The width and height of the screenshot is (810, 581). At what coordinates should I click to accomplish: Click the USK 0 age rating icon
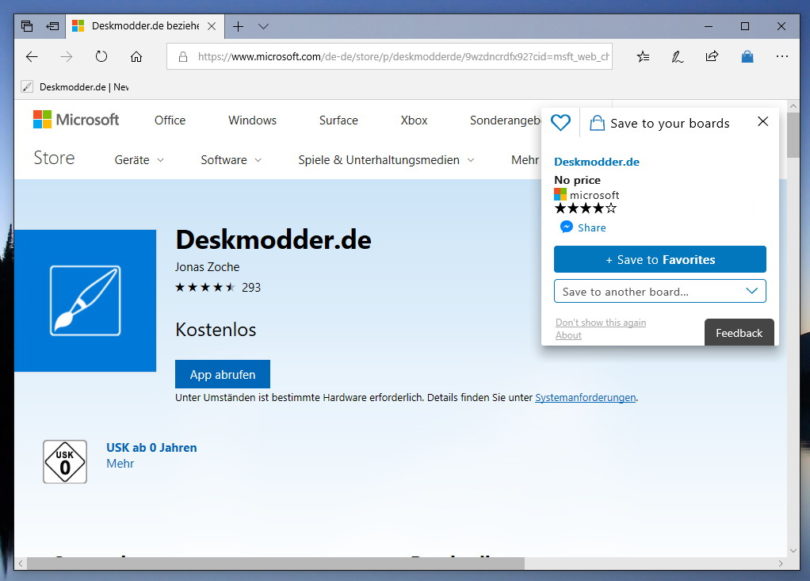pyautogui.click(x=64, y=461)
